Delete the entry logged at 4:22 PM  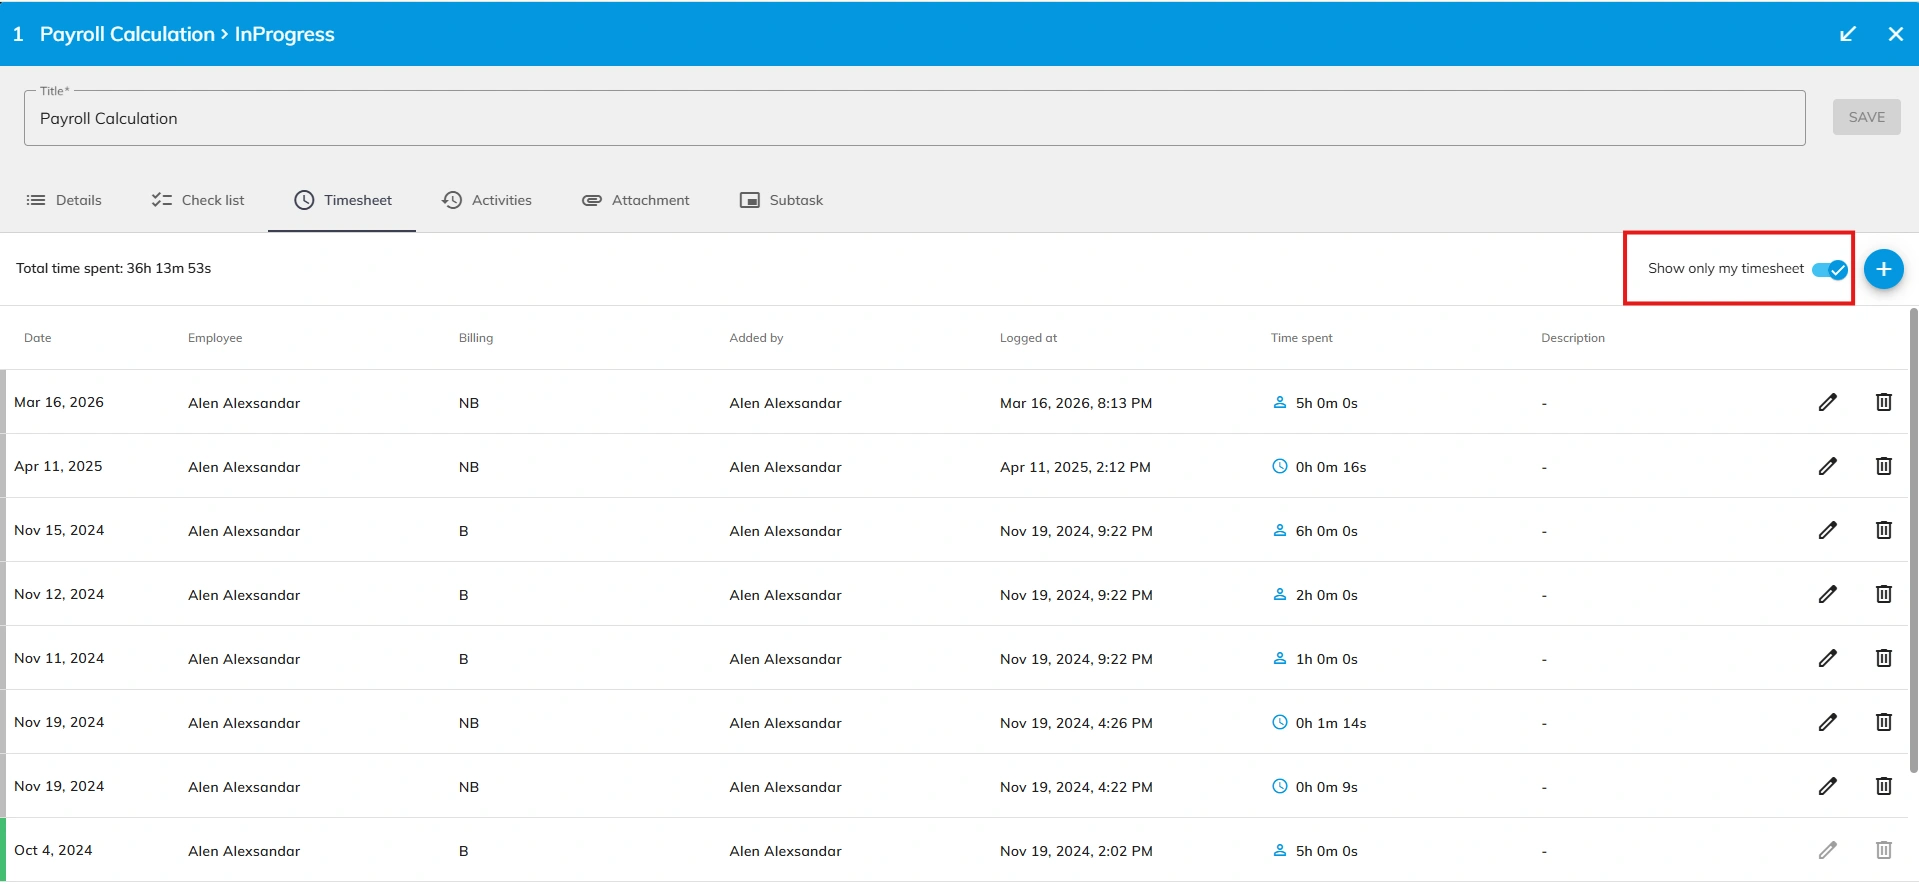click(x=1883, y=787)
